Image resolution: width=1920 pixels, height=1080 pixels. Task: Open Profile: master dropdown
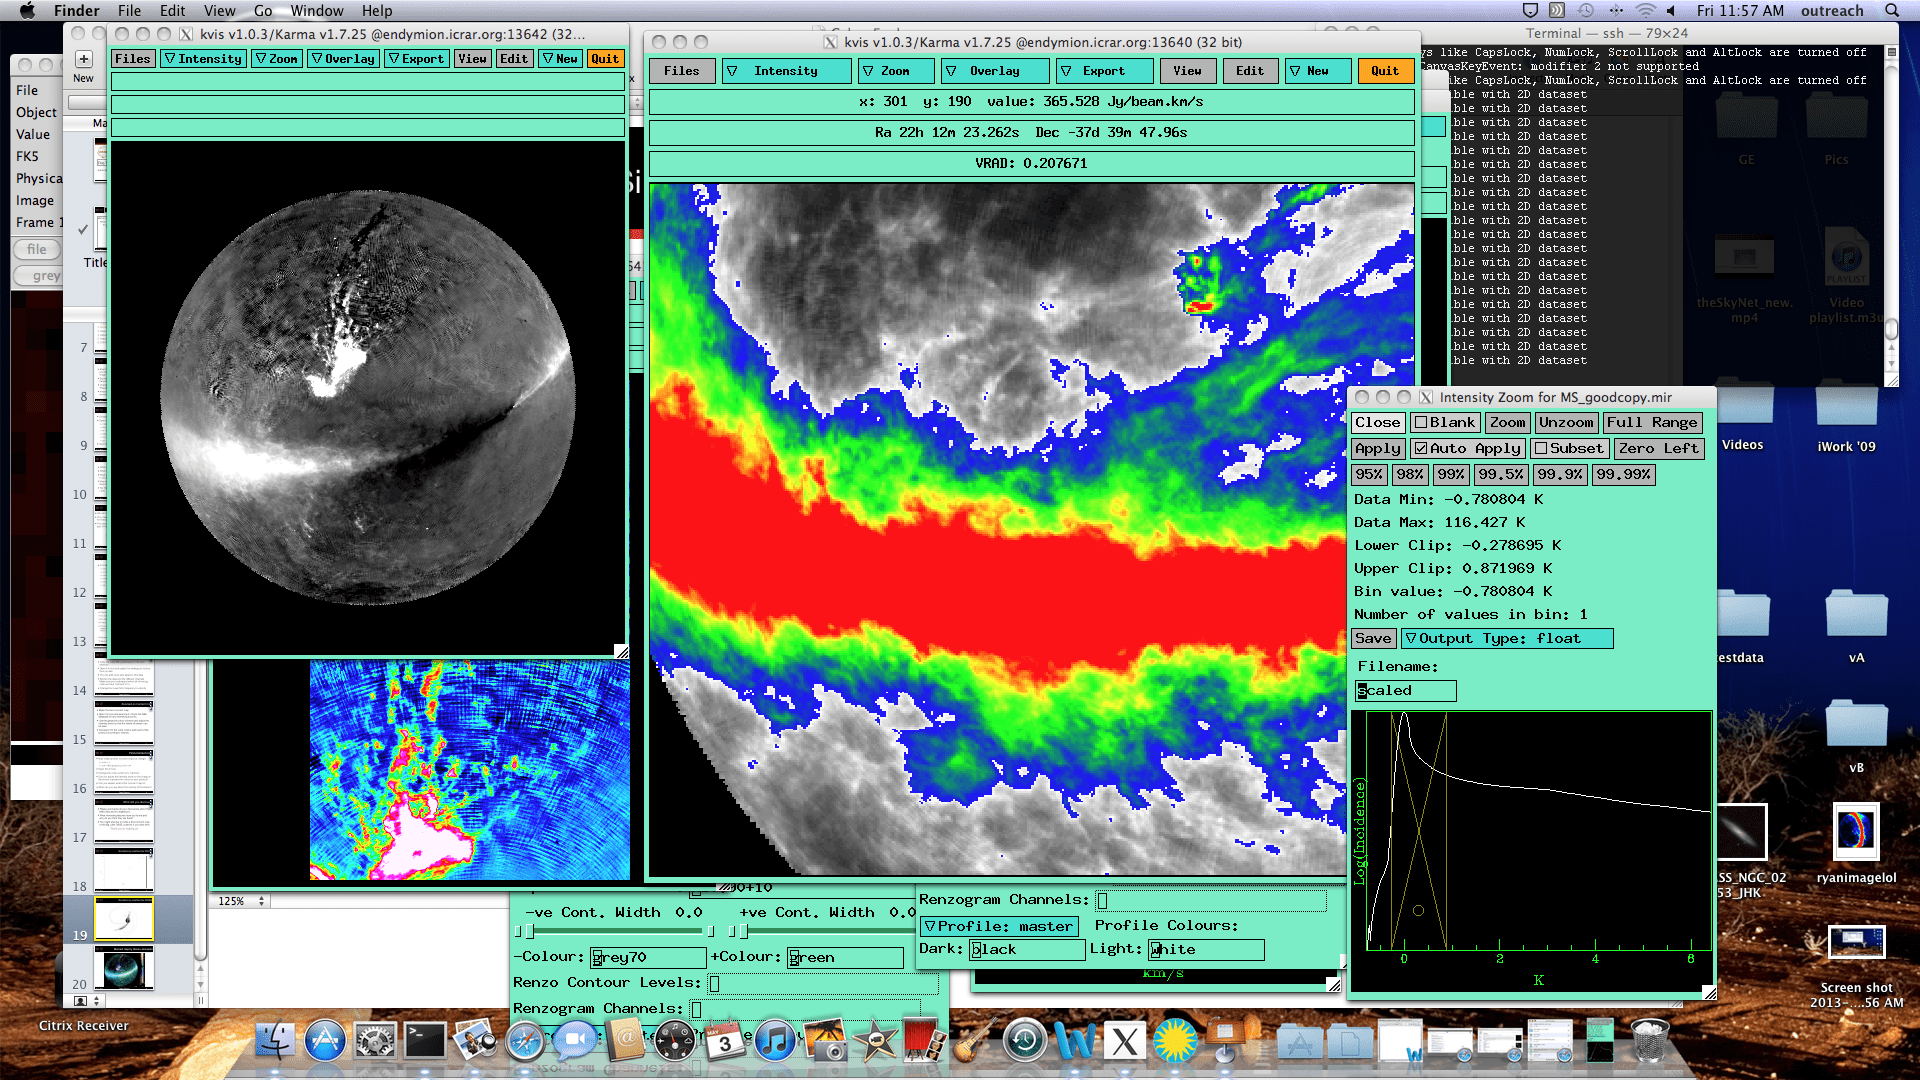(x=999, y=927)
